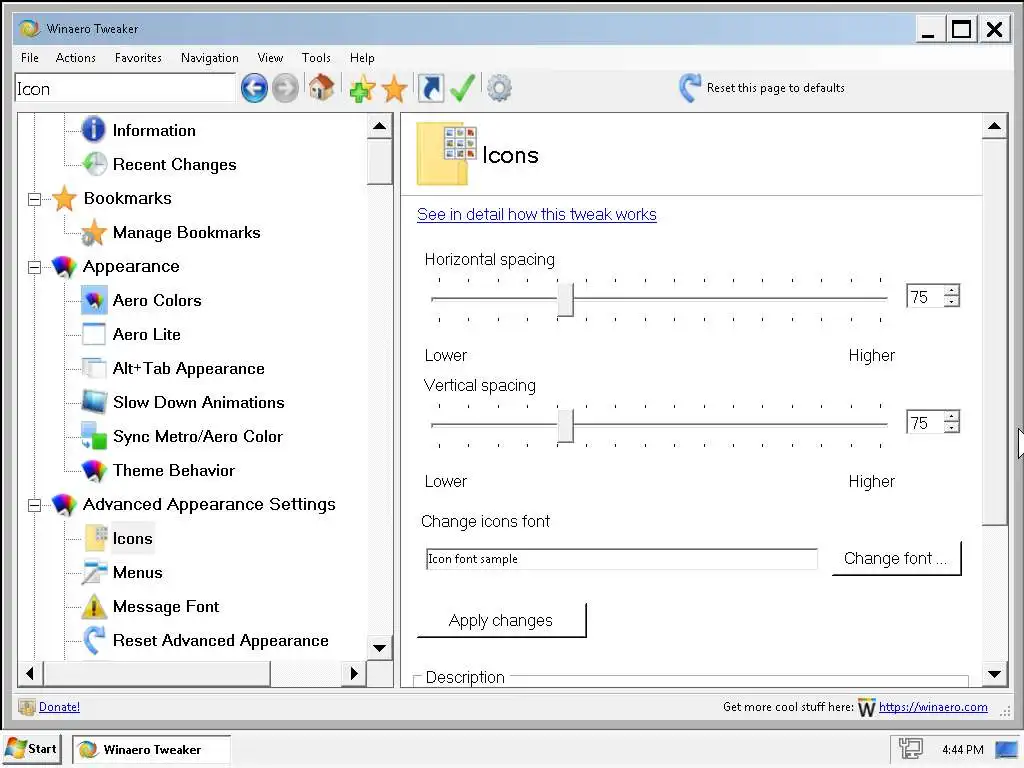The width and height of the screenshot is (1024, 768).
Task: Add this page to bookmarks (star with plus)
Action: 362,88
